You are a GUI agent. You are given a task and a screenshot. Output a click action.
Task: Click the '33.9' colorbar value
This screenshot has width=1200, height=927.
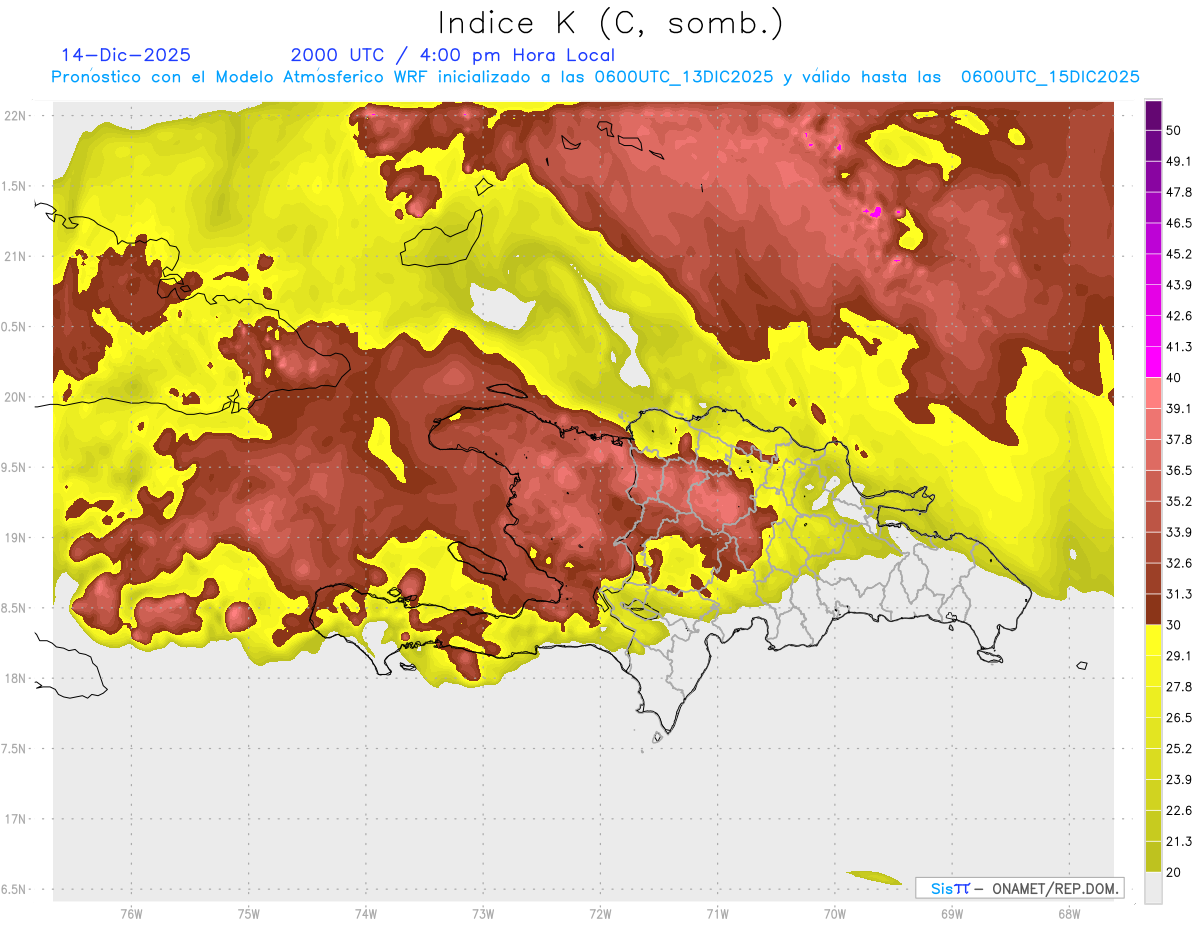1178,532
